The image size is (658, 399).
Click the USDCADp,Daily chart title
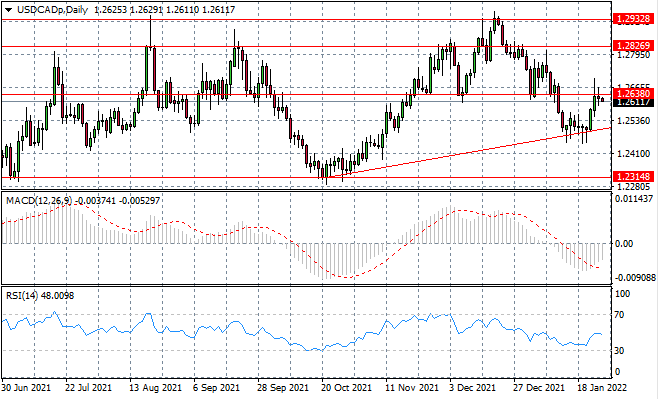(x=52, y=10)
